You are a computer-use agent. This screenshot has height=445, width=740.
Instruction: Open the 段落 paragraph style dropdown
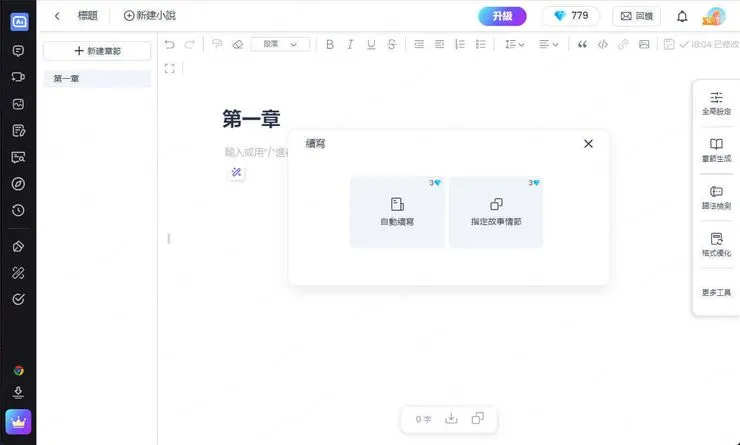(280, 44)
